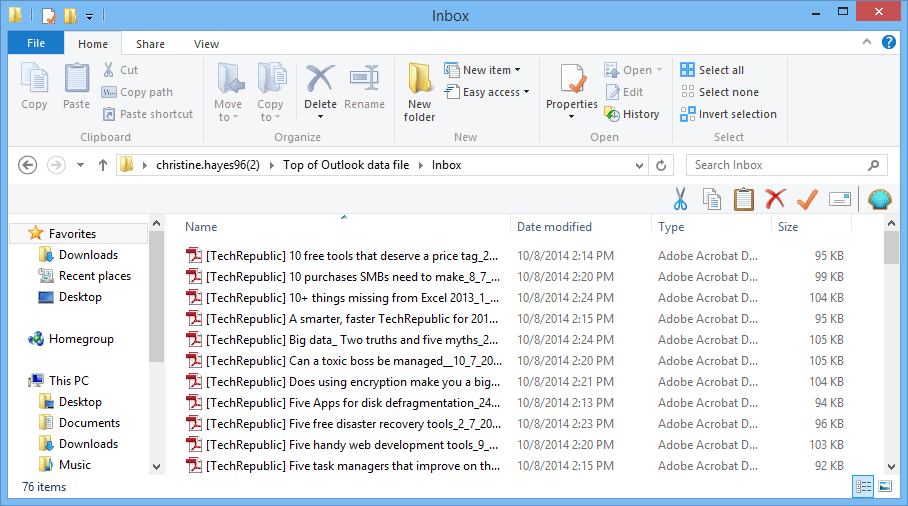Open Music under This PC
The height and width of the screenshot is (506, 908).
tap(65, 465)
